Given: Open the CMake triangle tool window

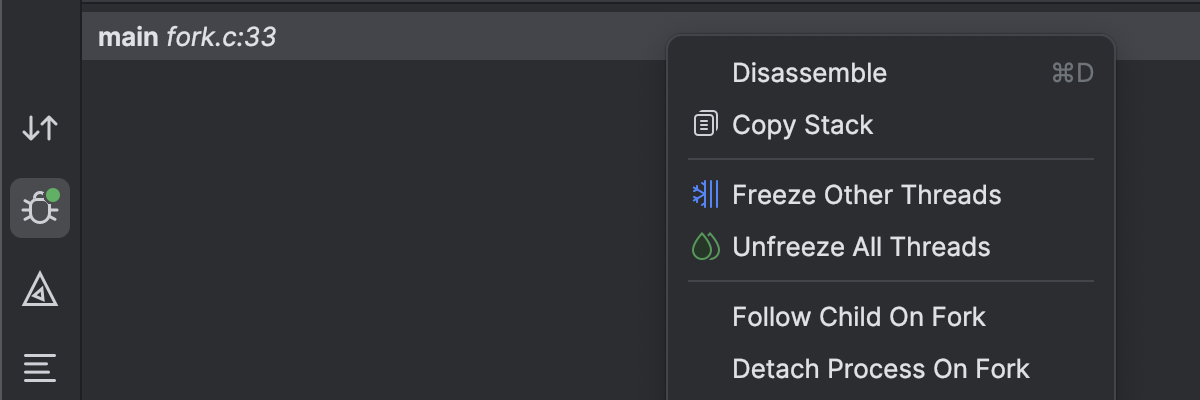Looking at the screenshot, I should [x=40, y=290].
